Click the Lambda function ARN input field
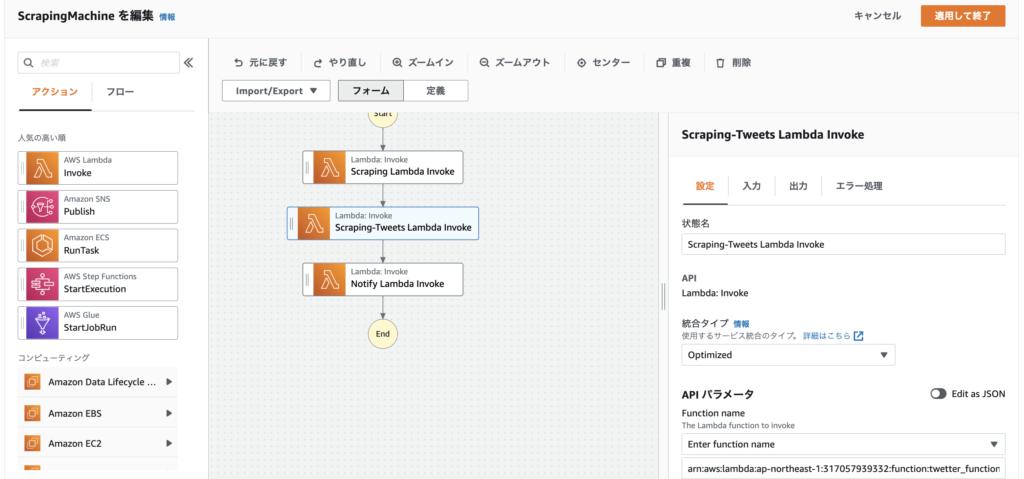Viewport: 1024px width, 479px height. (x=843, y=469)
